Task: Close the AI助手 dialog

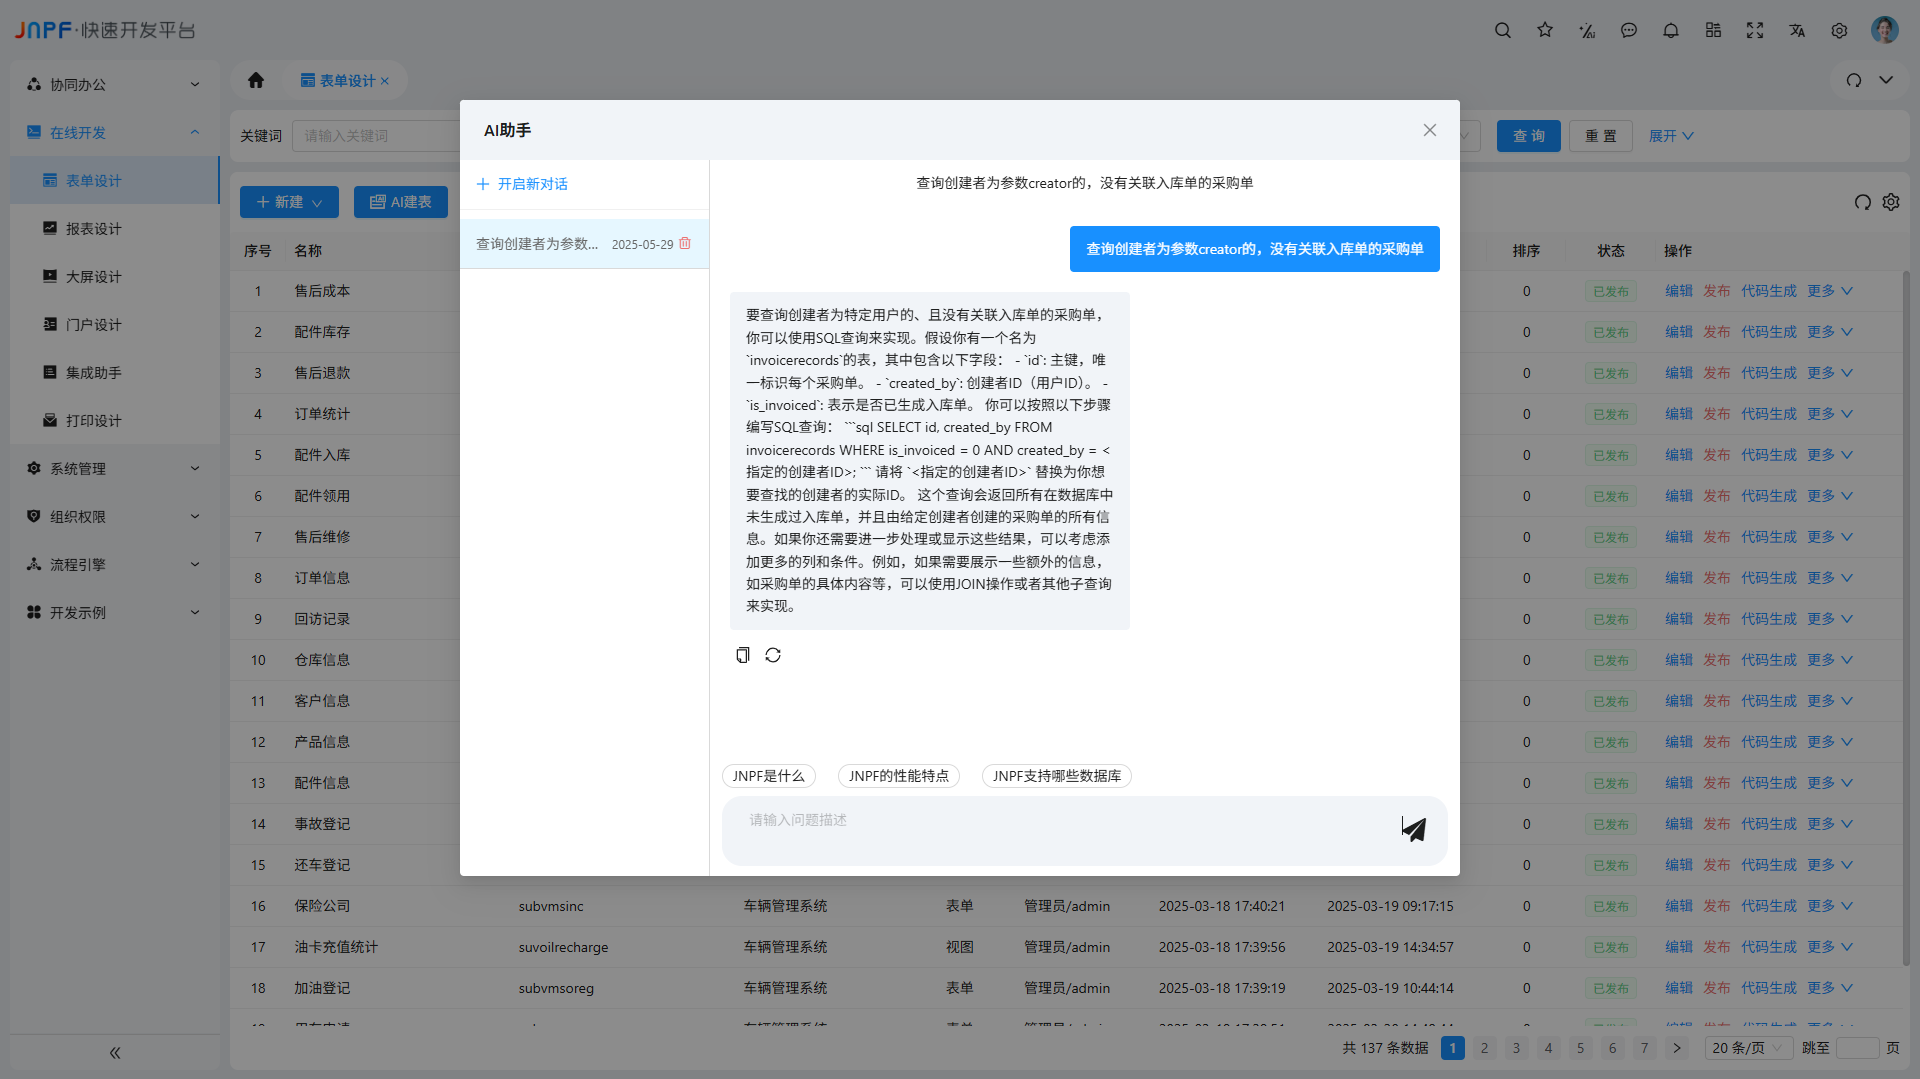Action: [1430, 130]
